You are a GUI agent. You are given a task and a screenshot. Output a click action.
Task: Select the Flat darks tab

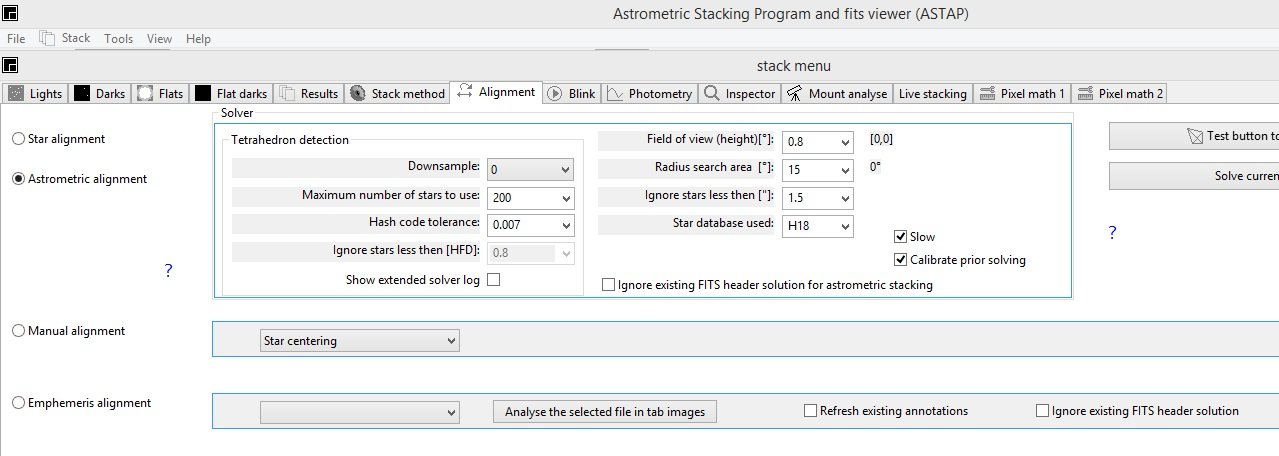(231, 93)
